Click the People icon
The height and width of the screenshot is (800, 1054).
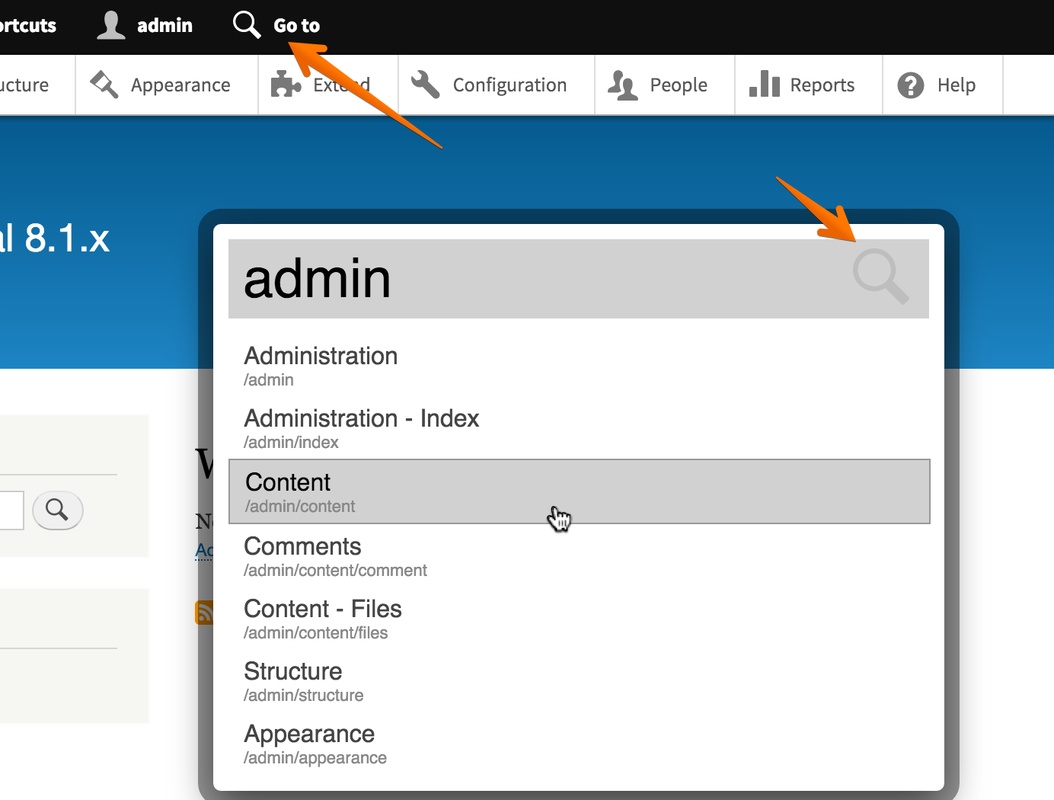coord(622,85)
